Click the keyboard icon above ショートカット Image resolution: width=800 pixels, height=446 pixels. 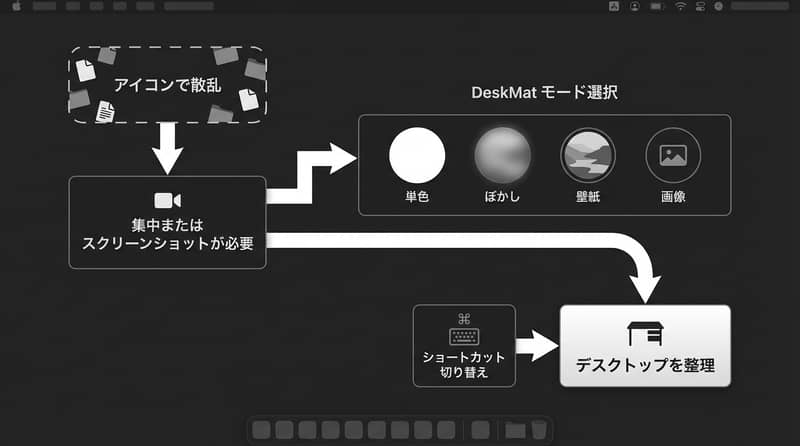click(x=464, y=338)
